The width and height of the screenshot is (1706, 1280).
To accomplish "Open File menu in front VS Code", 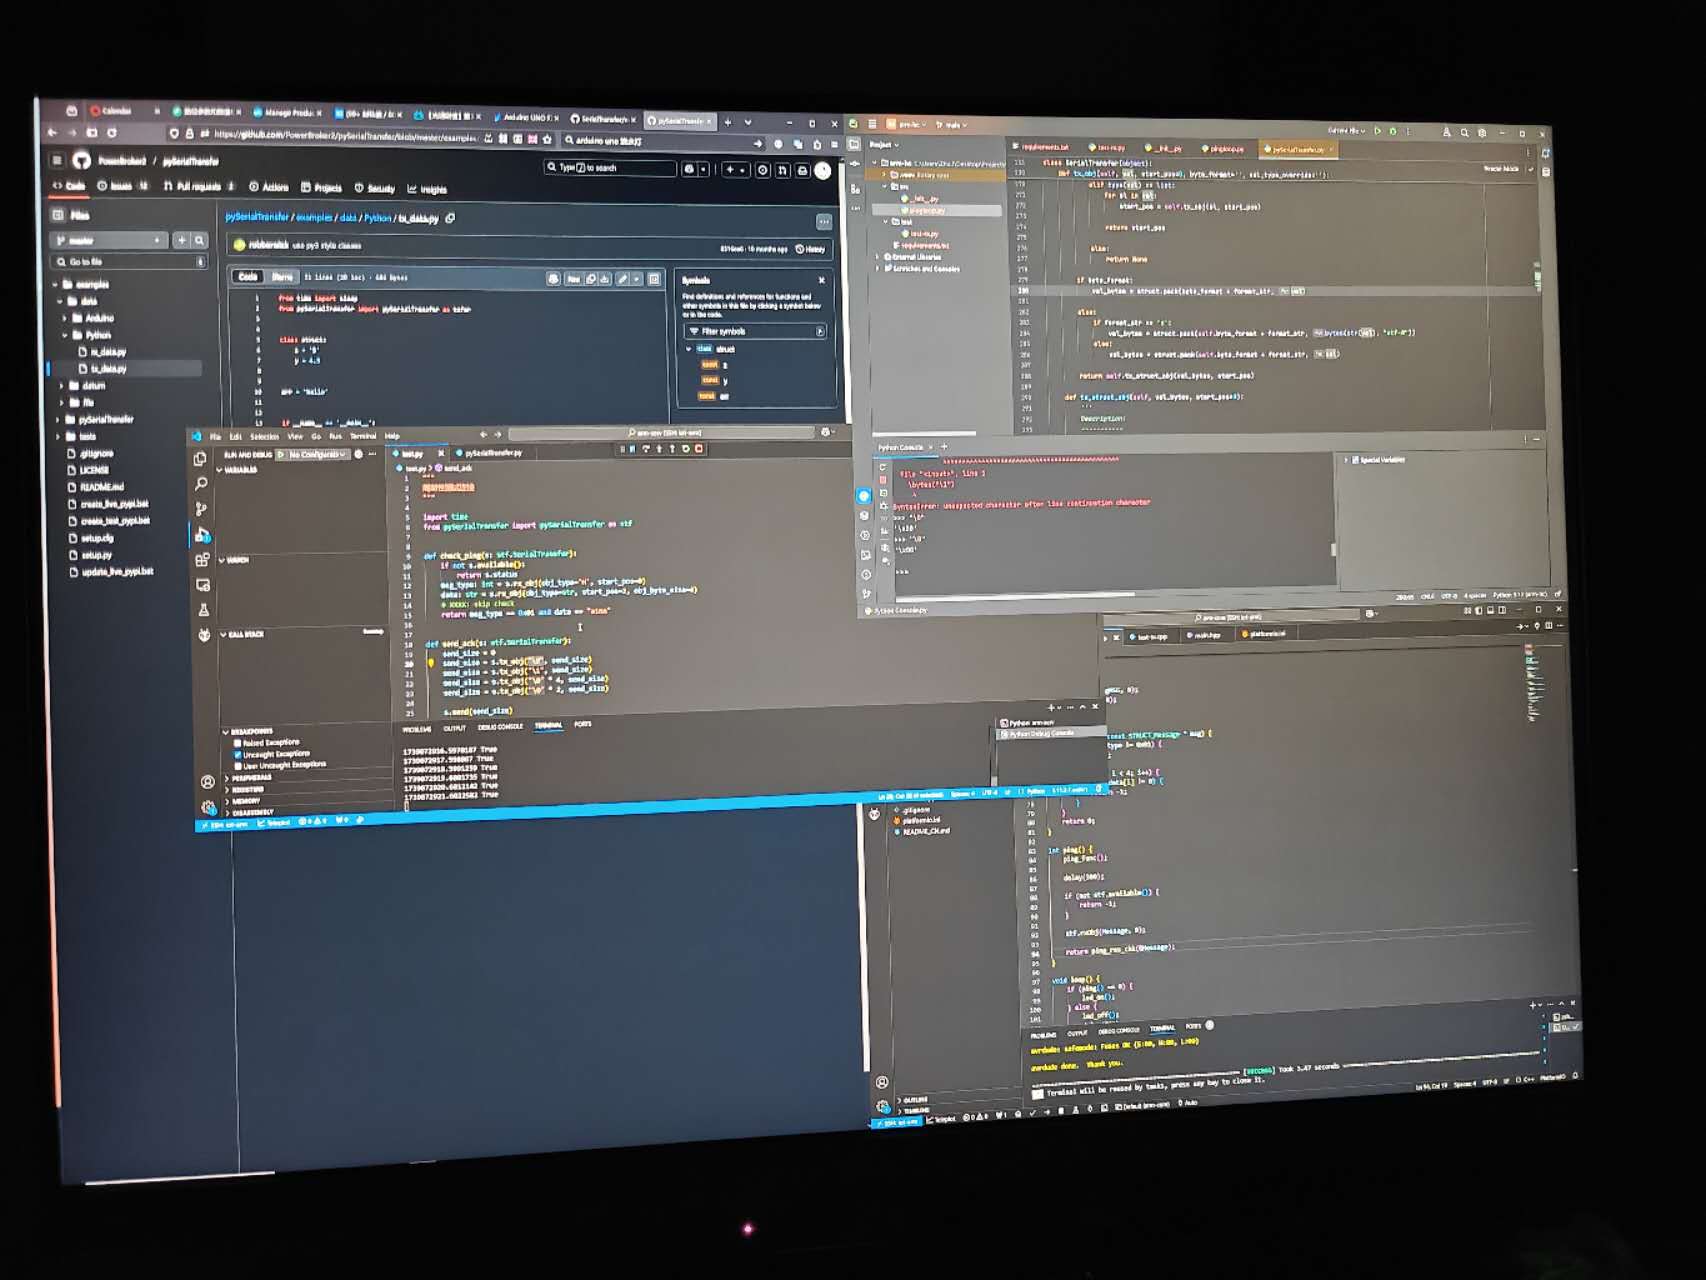I will click(x=215, y=436).
